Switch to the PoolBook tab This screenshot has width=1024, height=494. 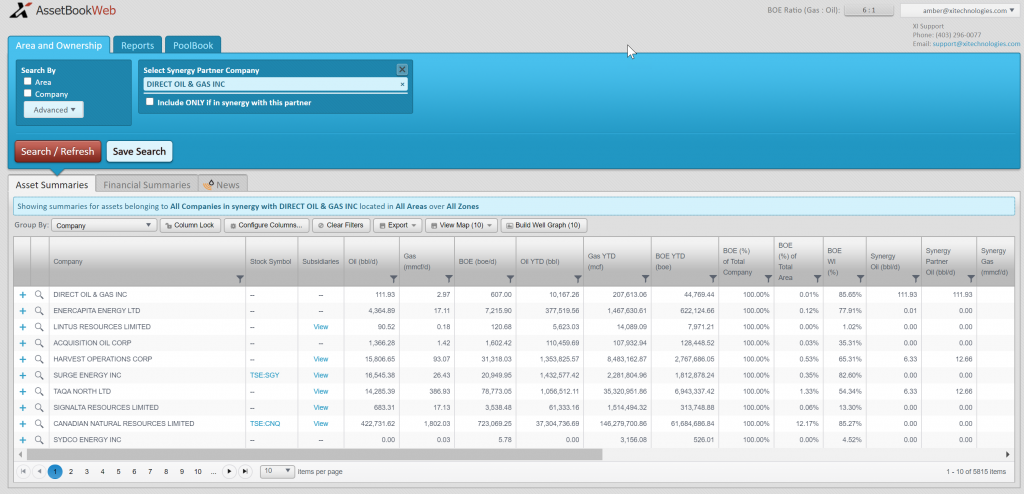tap(193, 46)
